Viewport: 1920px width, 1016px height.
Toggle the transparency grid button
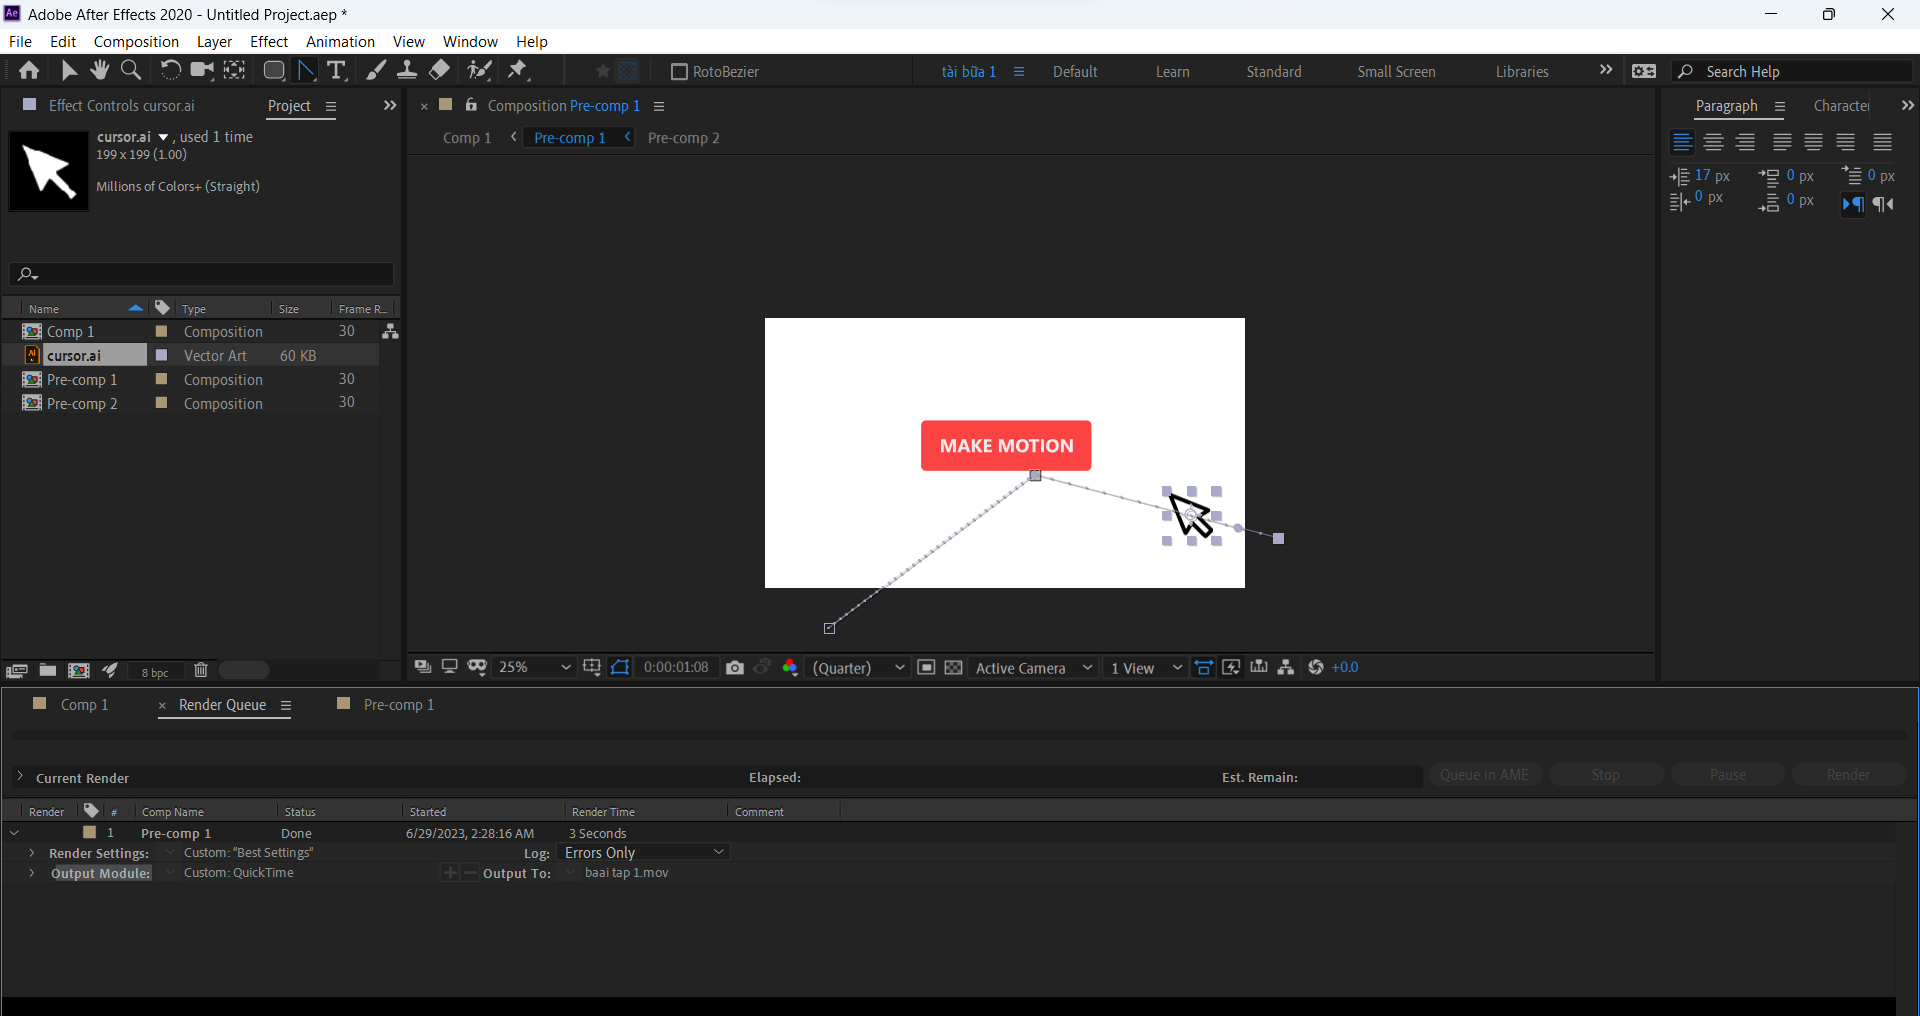coord(954,668)
